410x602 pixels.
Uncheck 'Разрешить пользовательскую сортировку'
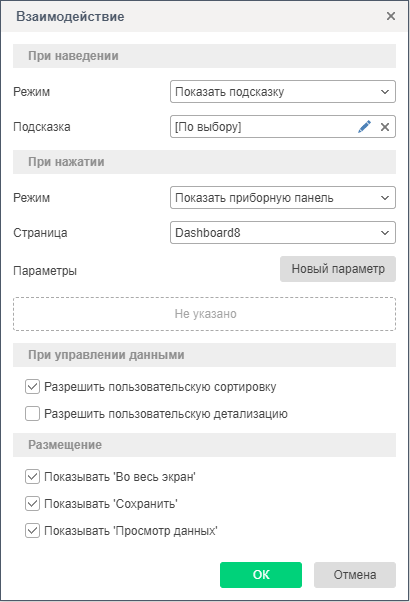click(32, 387)
